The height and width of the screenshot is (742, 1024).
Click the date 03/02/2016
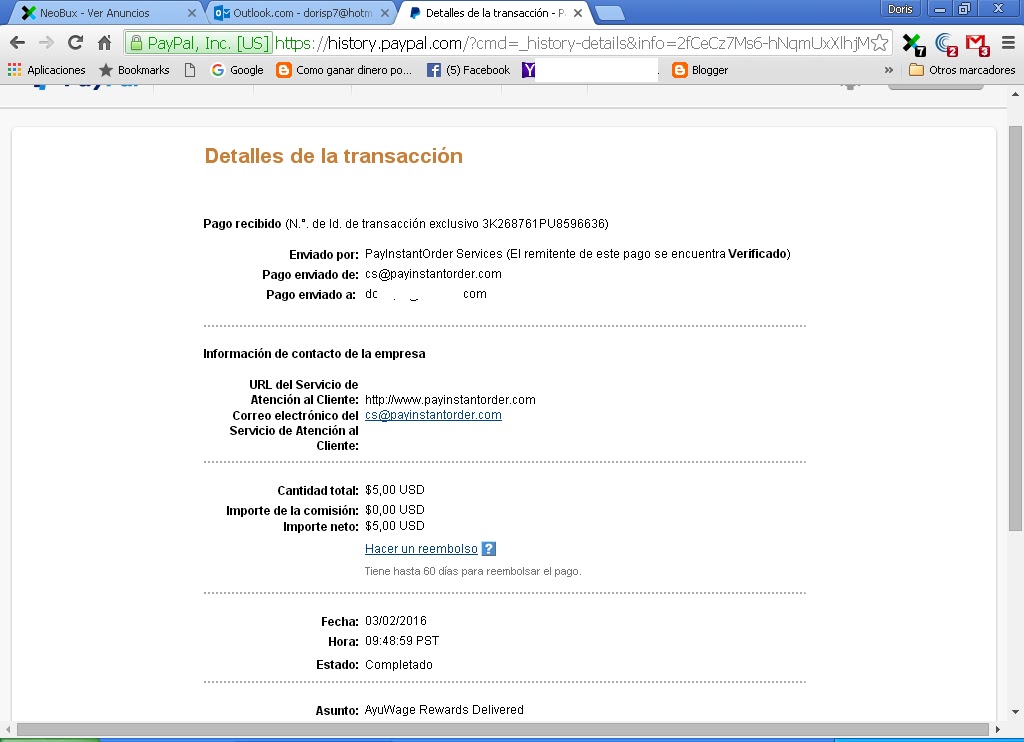(x=396, y=621)
